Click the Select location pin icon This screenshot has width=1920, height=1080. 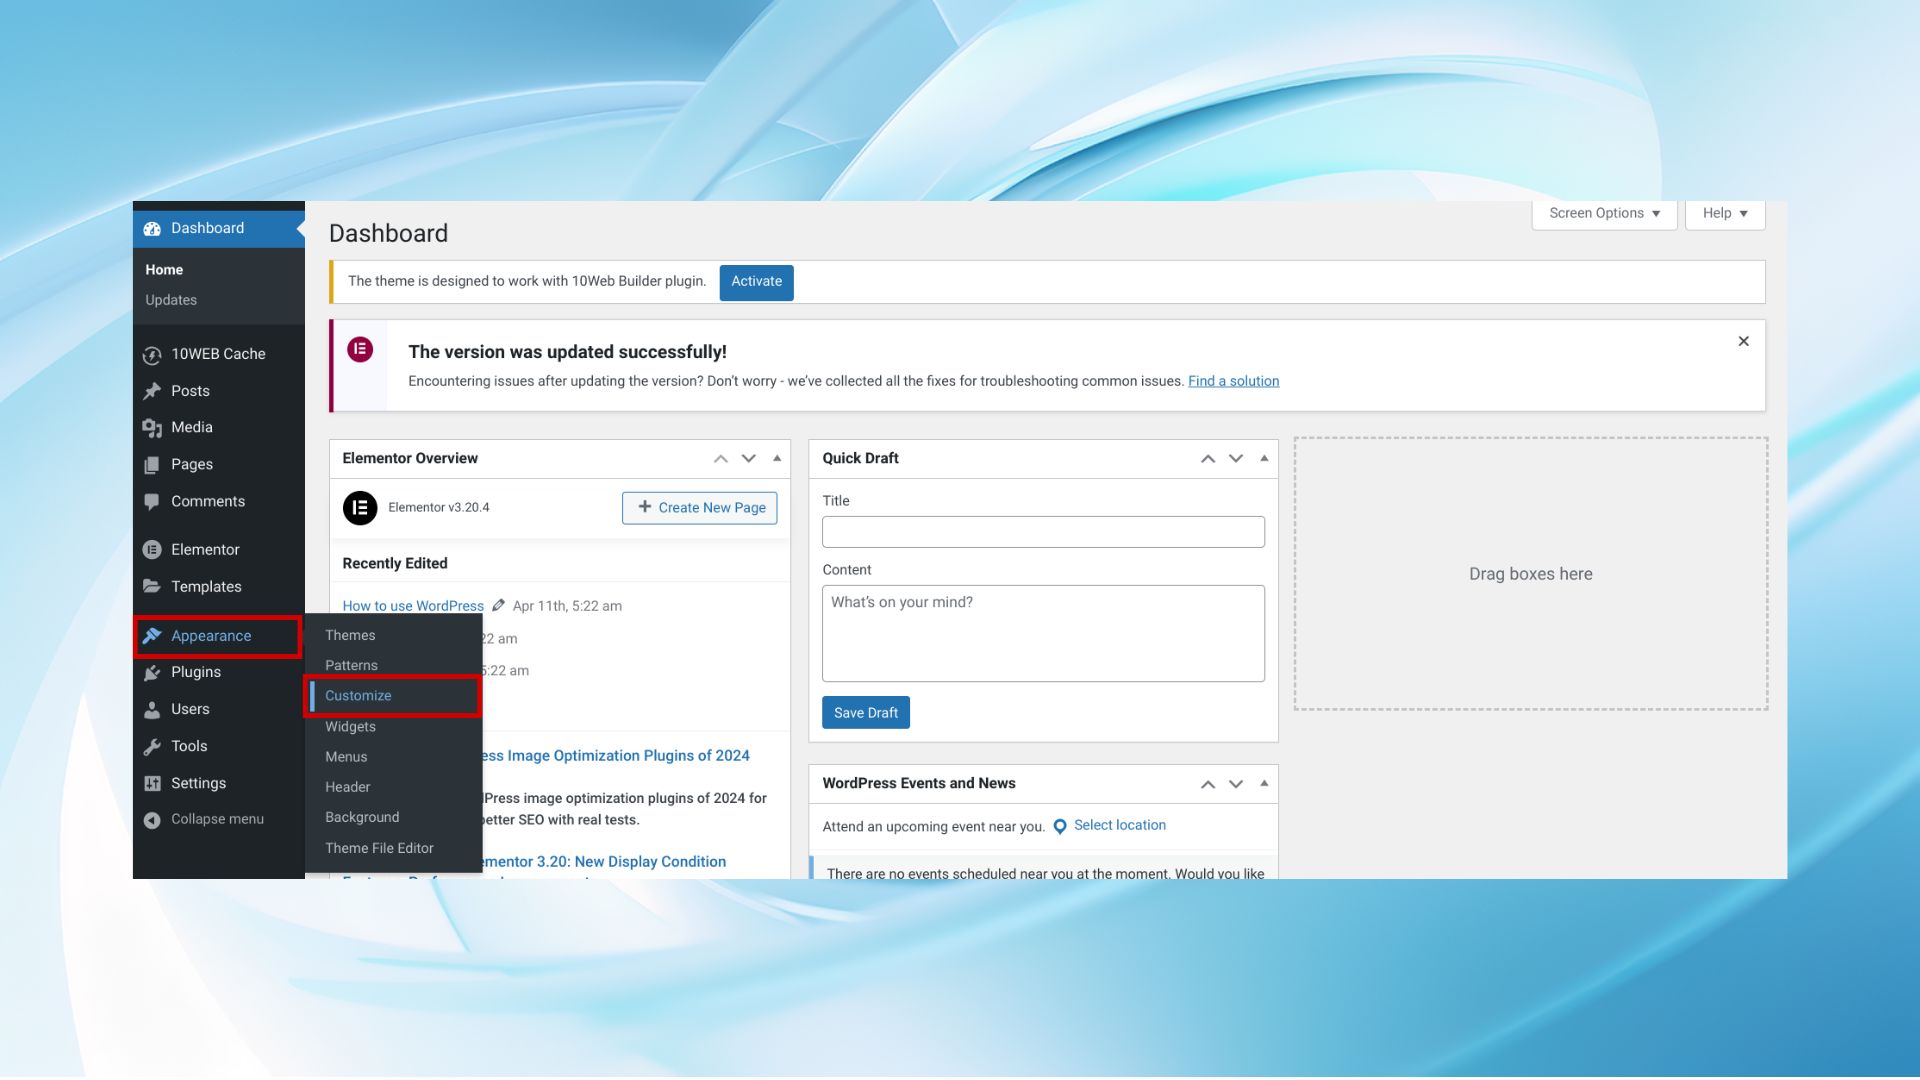click(1060, 827)
